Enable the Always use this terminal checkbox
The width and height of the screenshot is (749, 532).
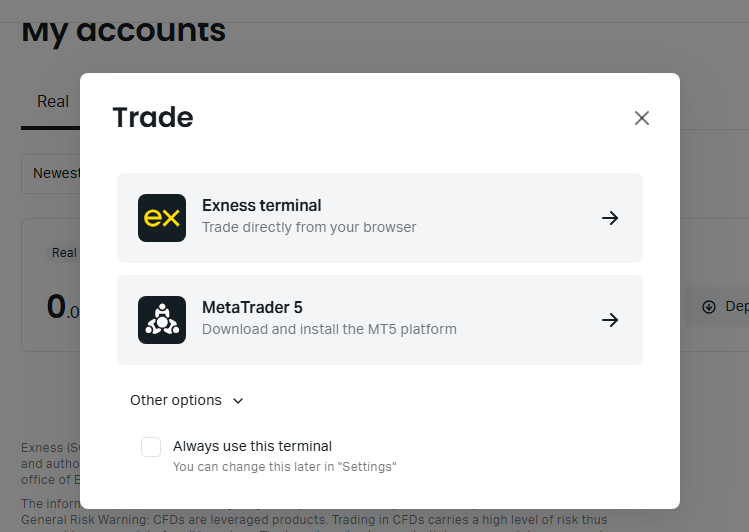151,447
